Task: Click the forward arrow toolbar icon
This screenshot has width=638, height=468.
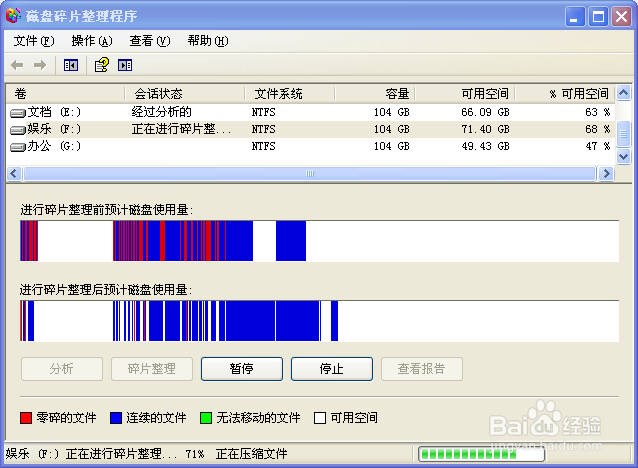Action: pos(40,65)
